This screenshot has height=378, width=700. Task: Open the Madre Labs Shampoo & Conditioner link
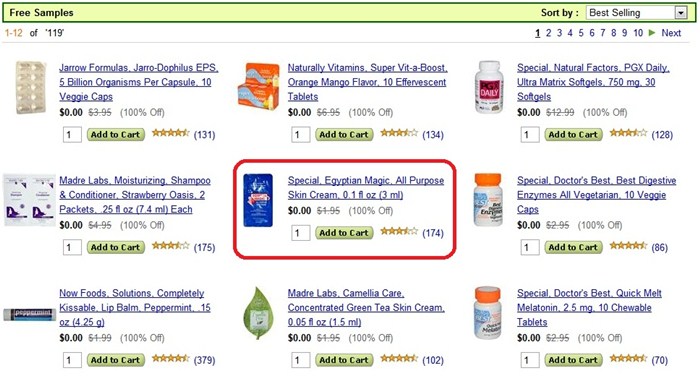(x=135, y=195)
